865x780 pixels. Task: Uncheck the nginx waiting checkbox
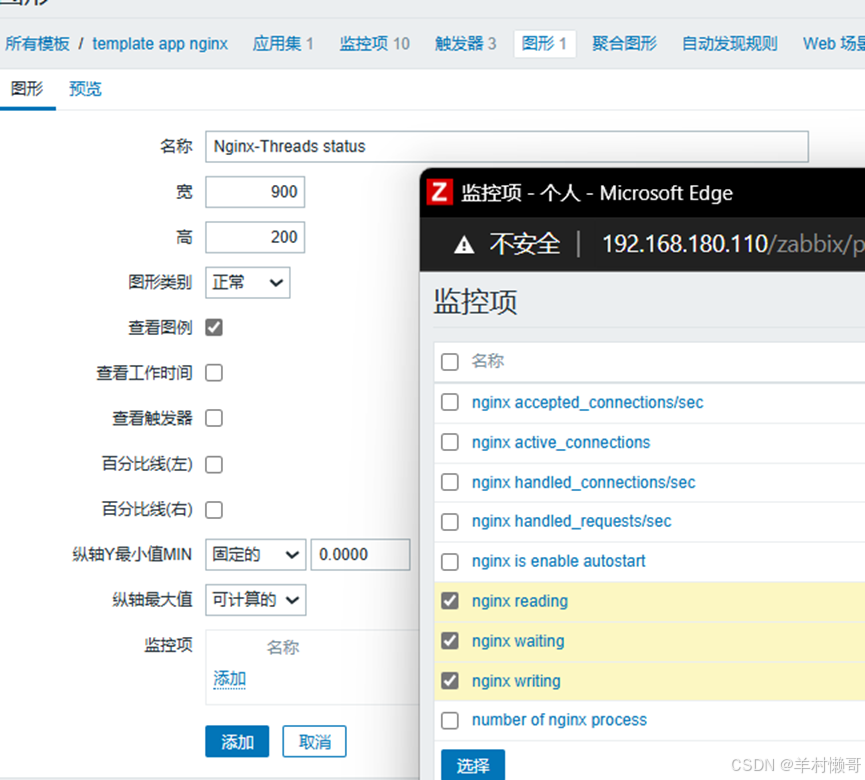pos(450,641)
